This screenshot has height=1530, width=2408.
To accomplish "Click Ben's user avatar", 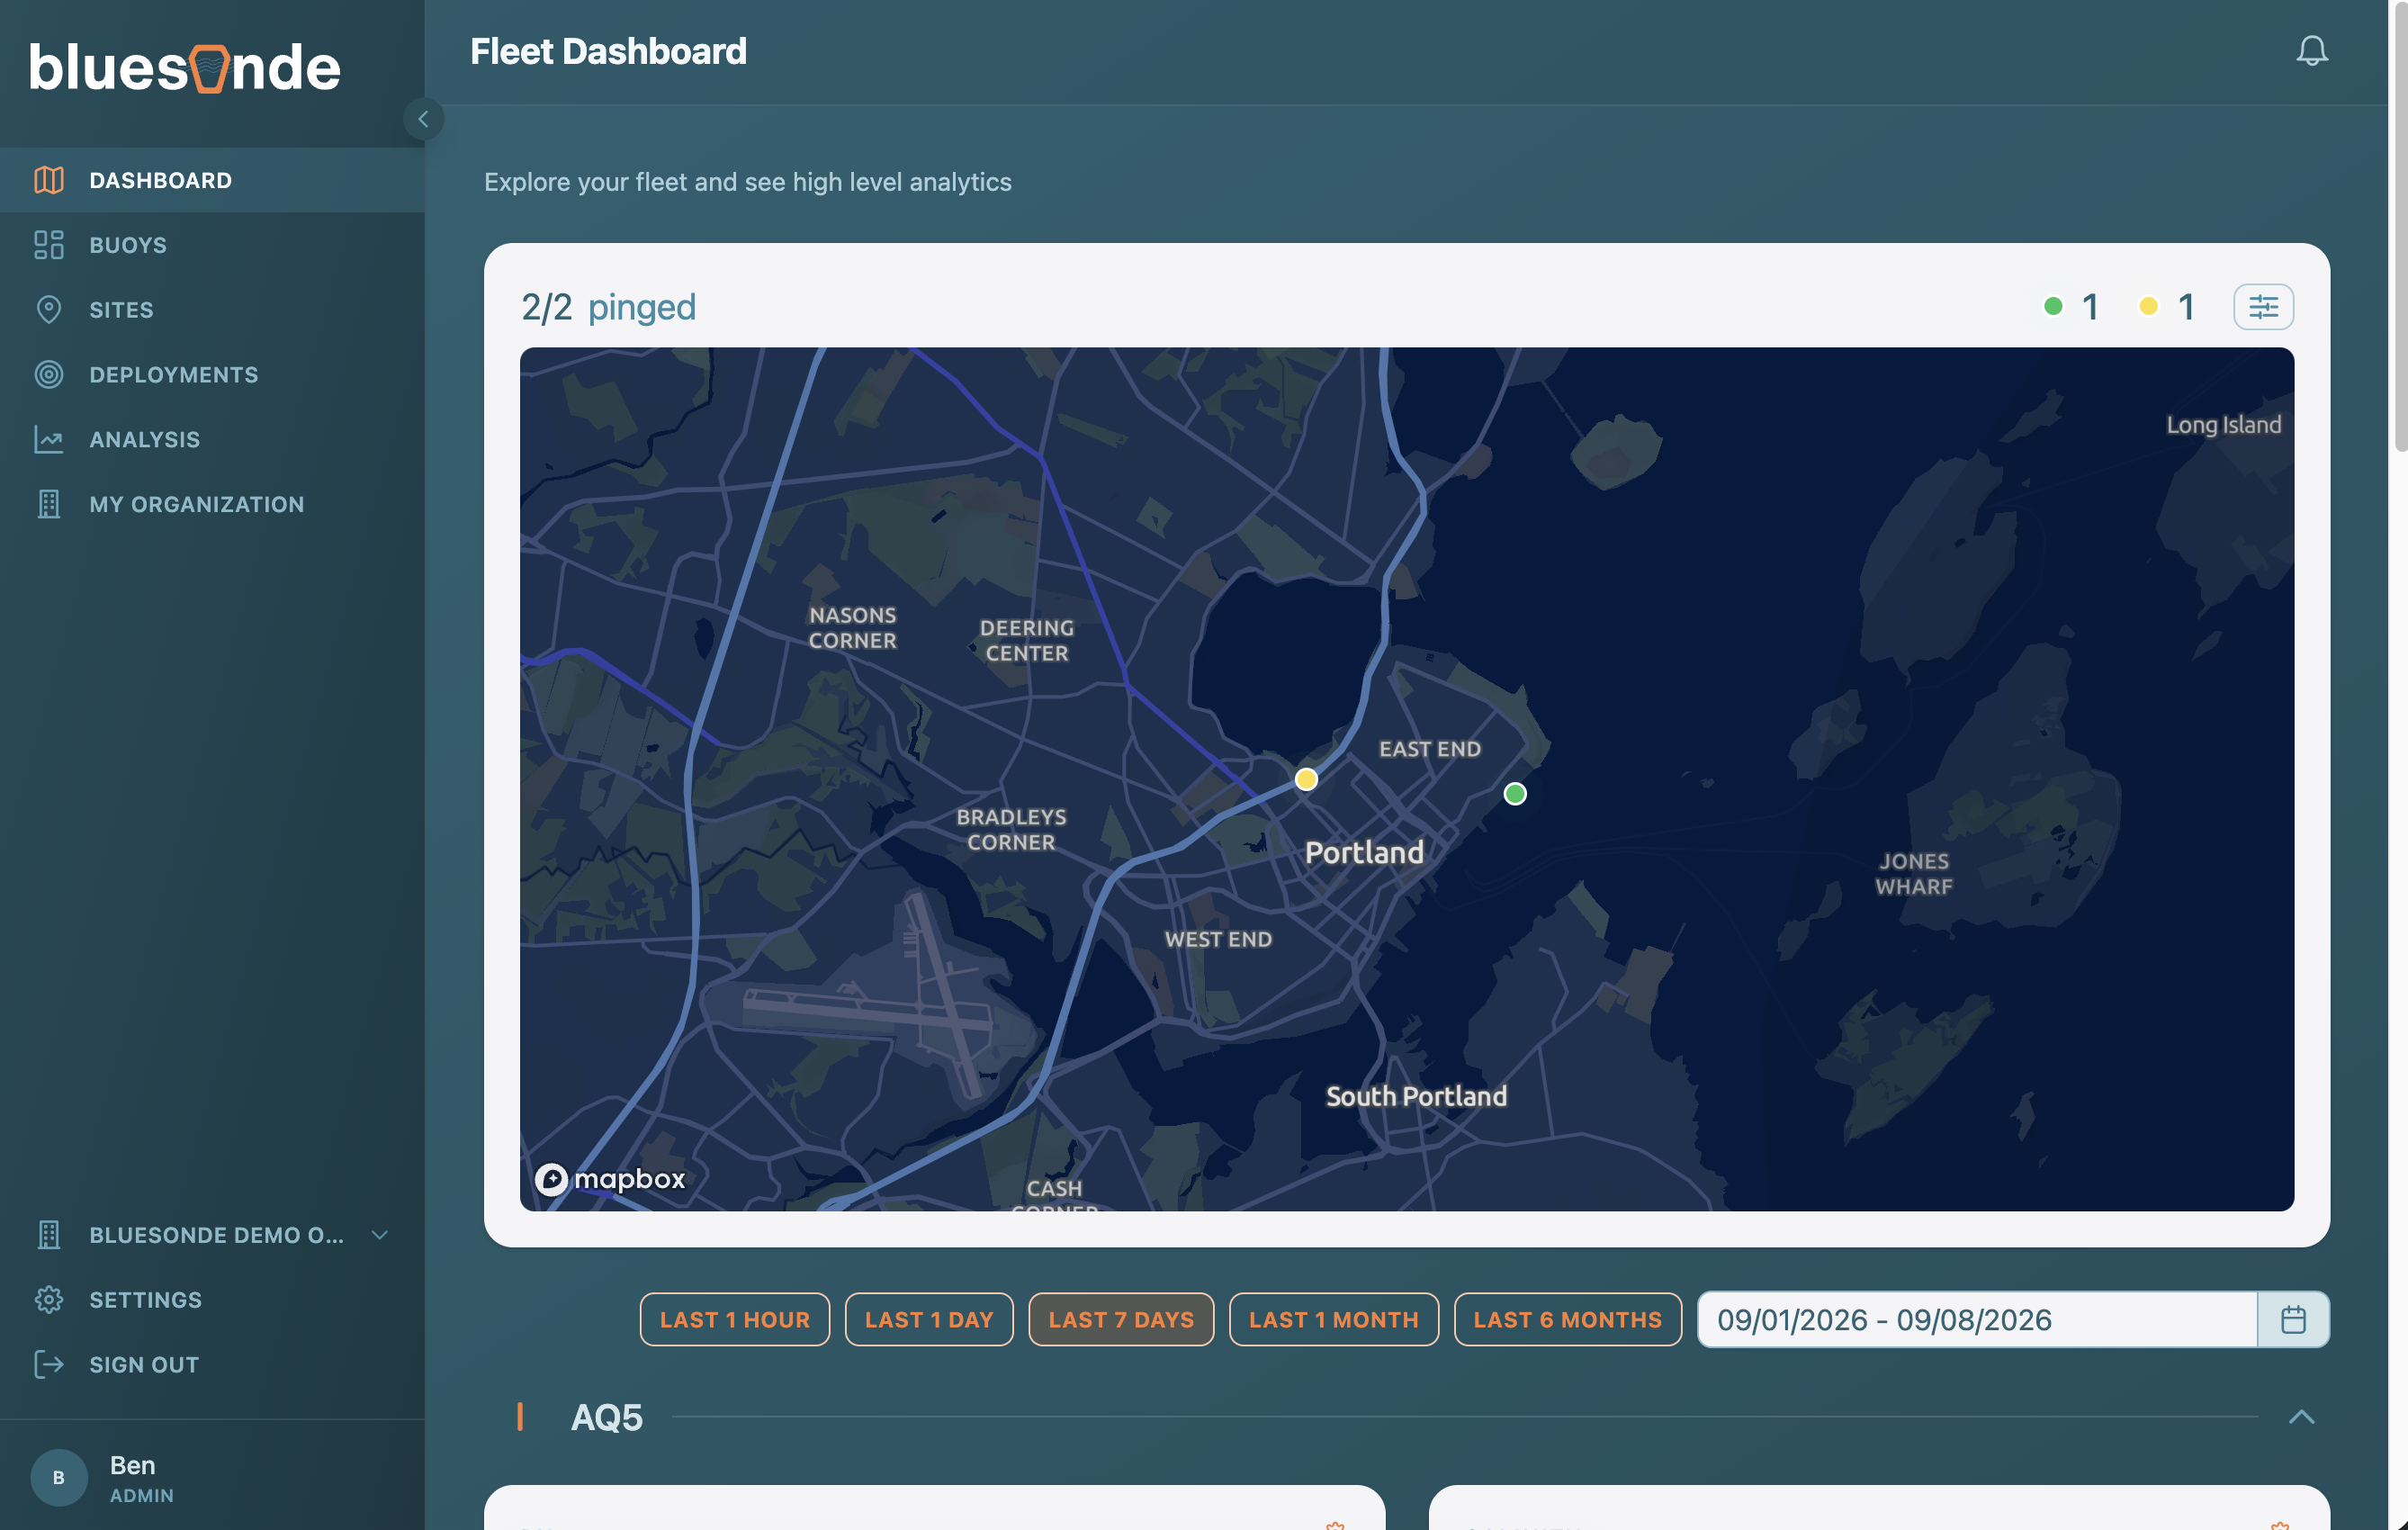I will pos(59,1477).
